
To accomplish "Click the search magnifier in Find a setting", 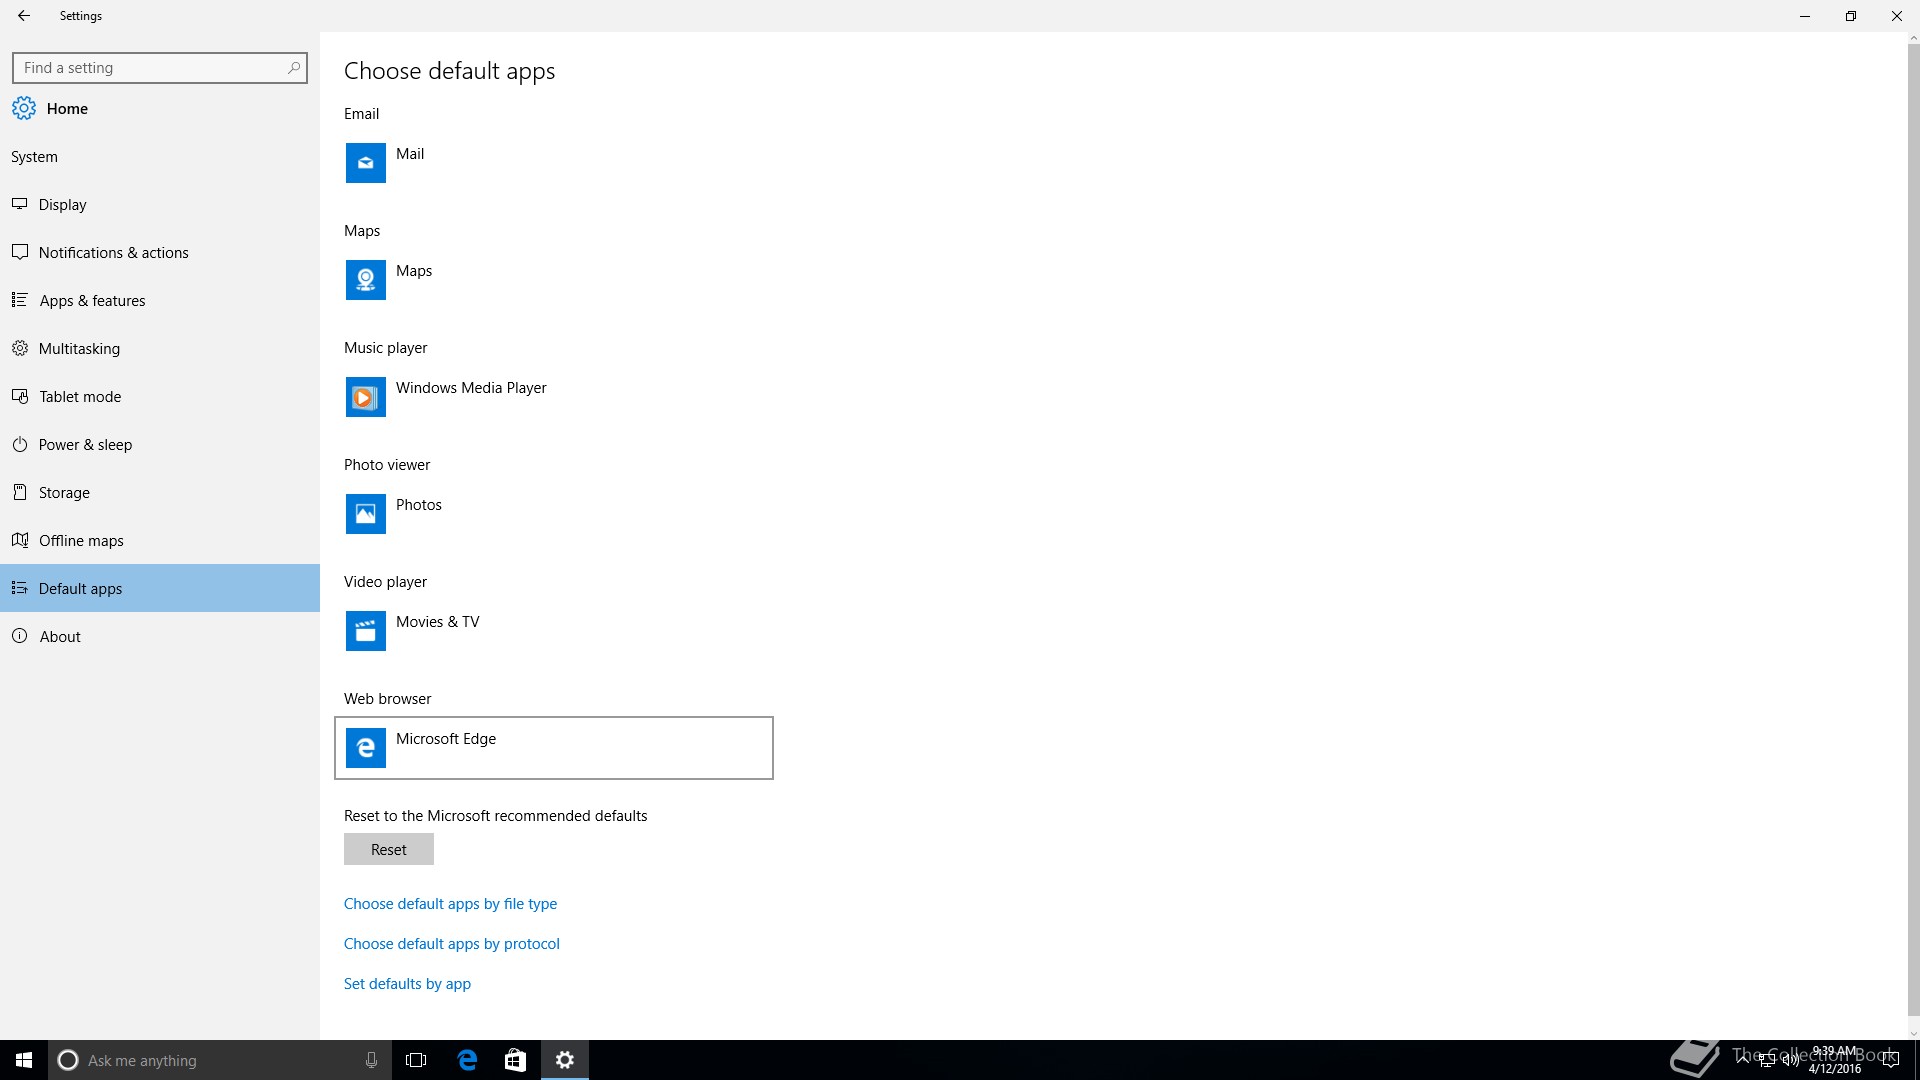I will click(x=293, y=68).
